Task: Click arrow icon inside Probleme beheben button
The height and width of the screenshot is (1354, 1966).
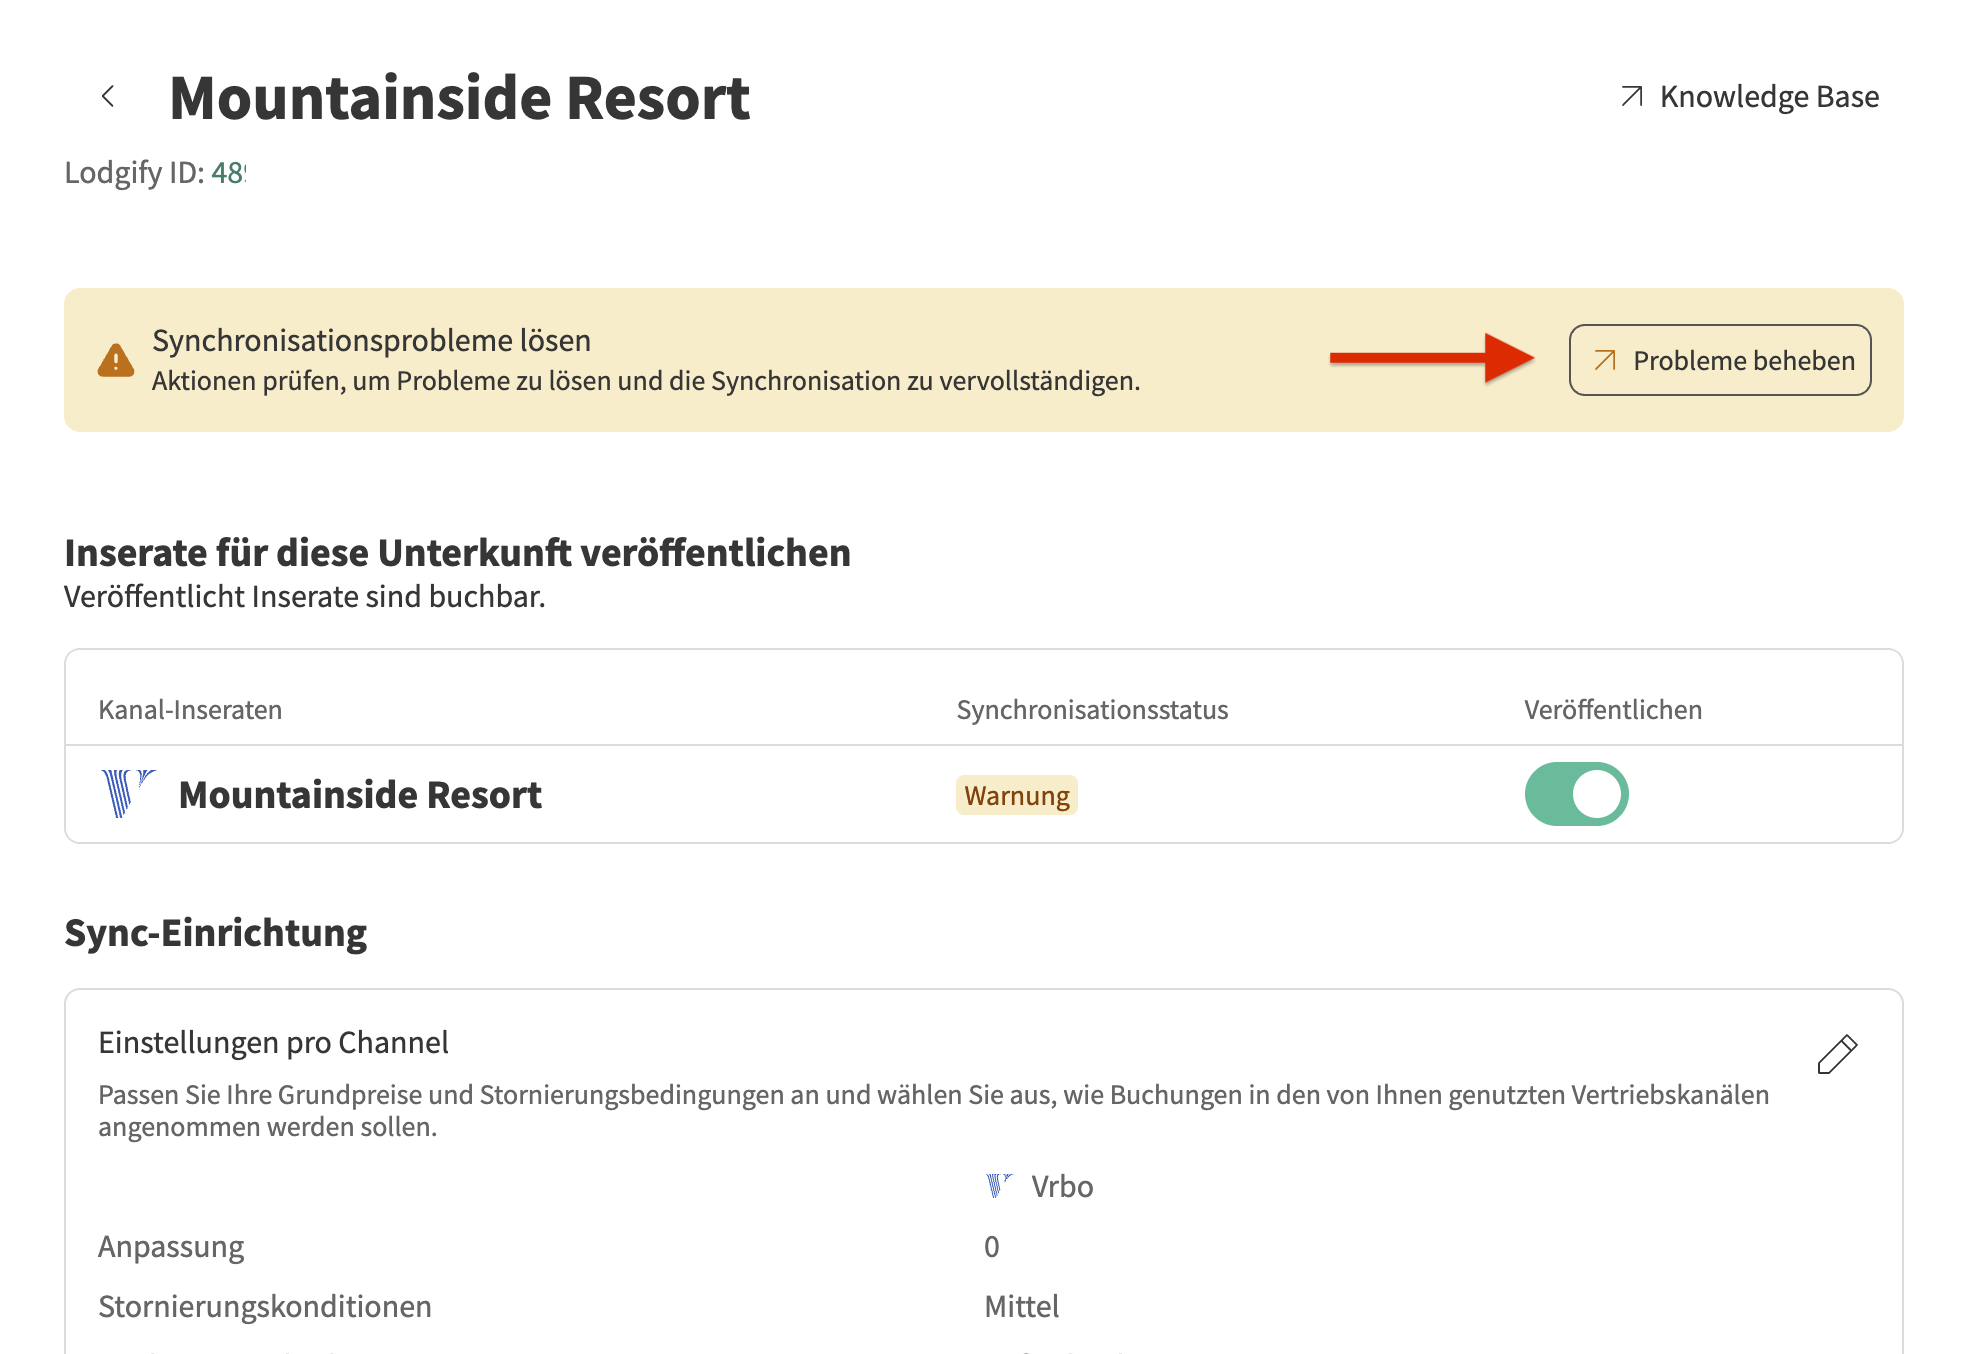Action: (1605, 360)
